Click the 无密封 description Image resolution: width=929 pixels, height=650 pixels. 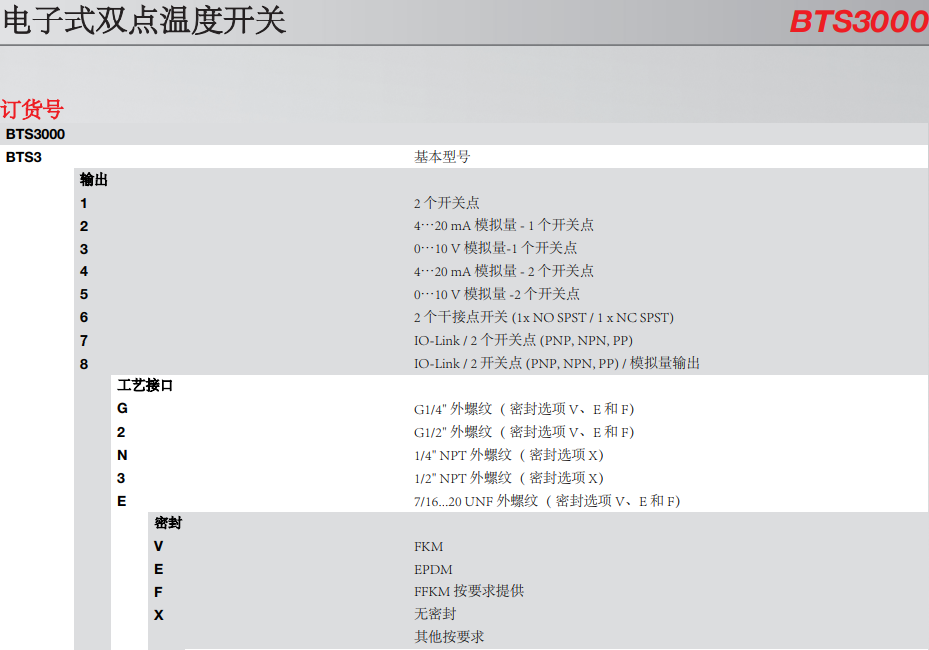point(435,614)
